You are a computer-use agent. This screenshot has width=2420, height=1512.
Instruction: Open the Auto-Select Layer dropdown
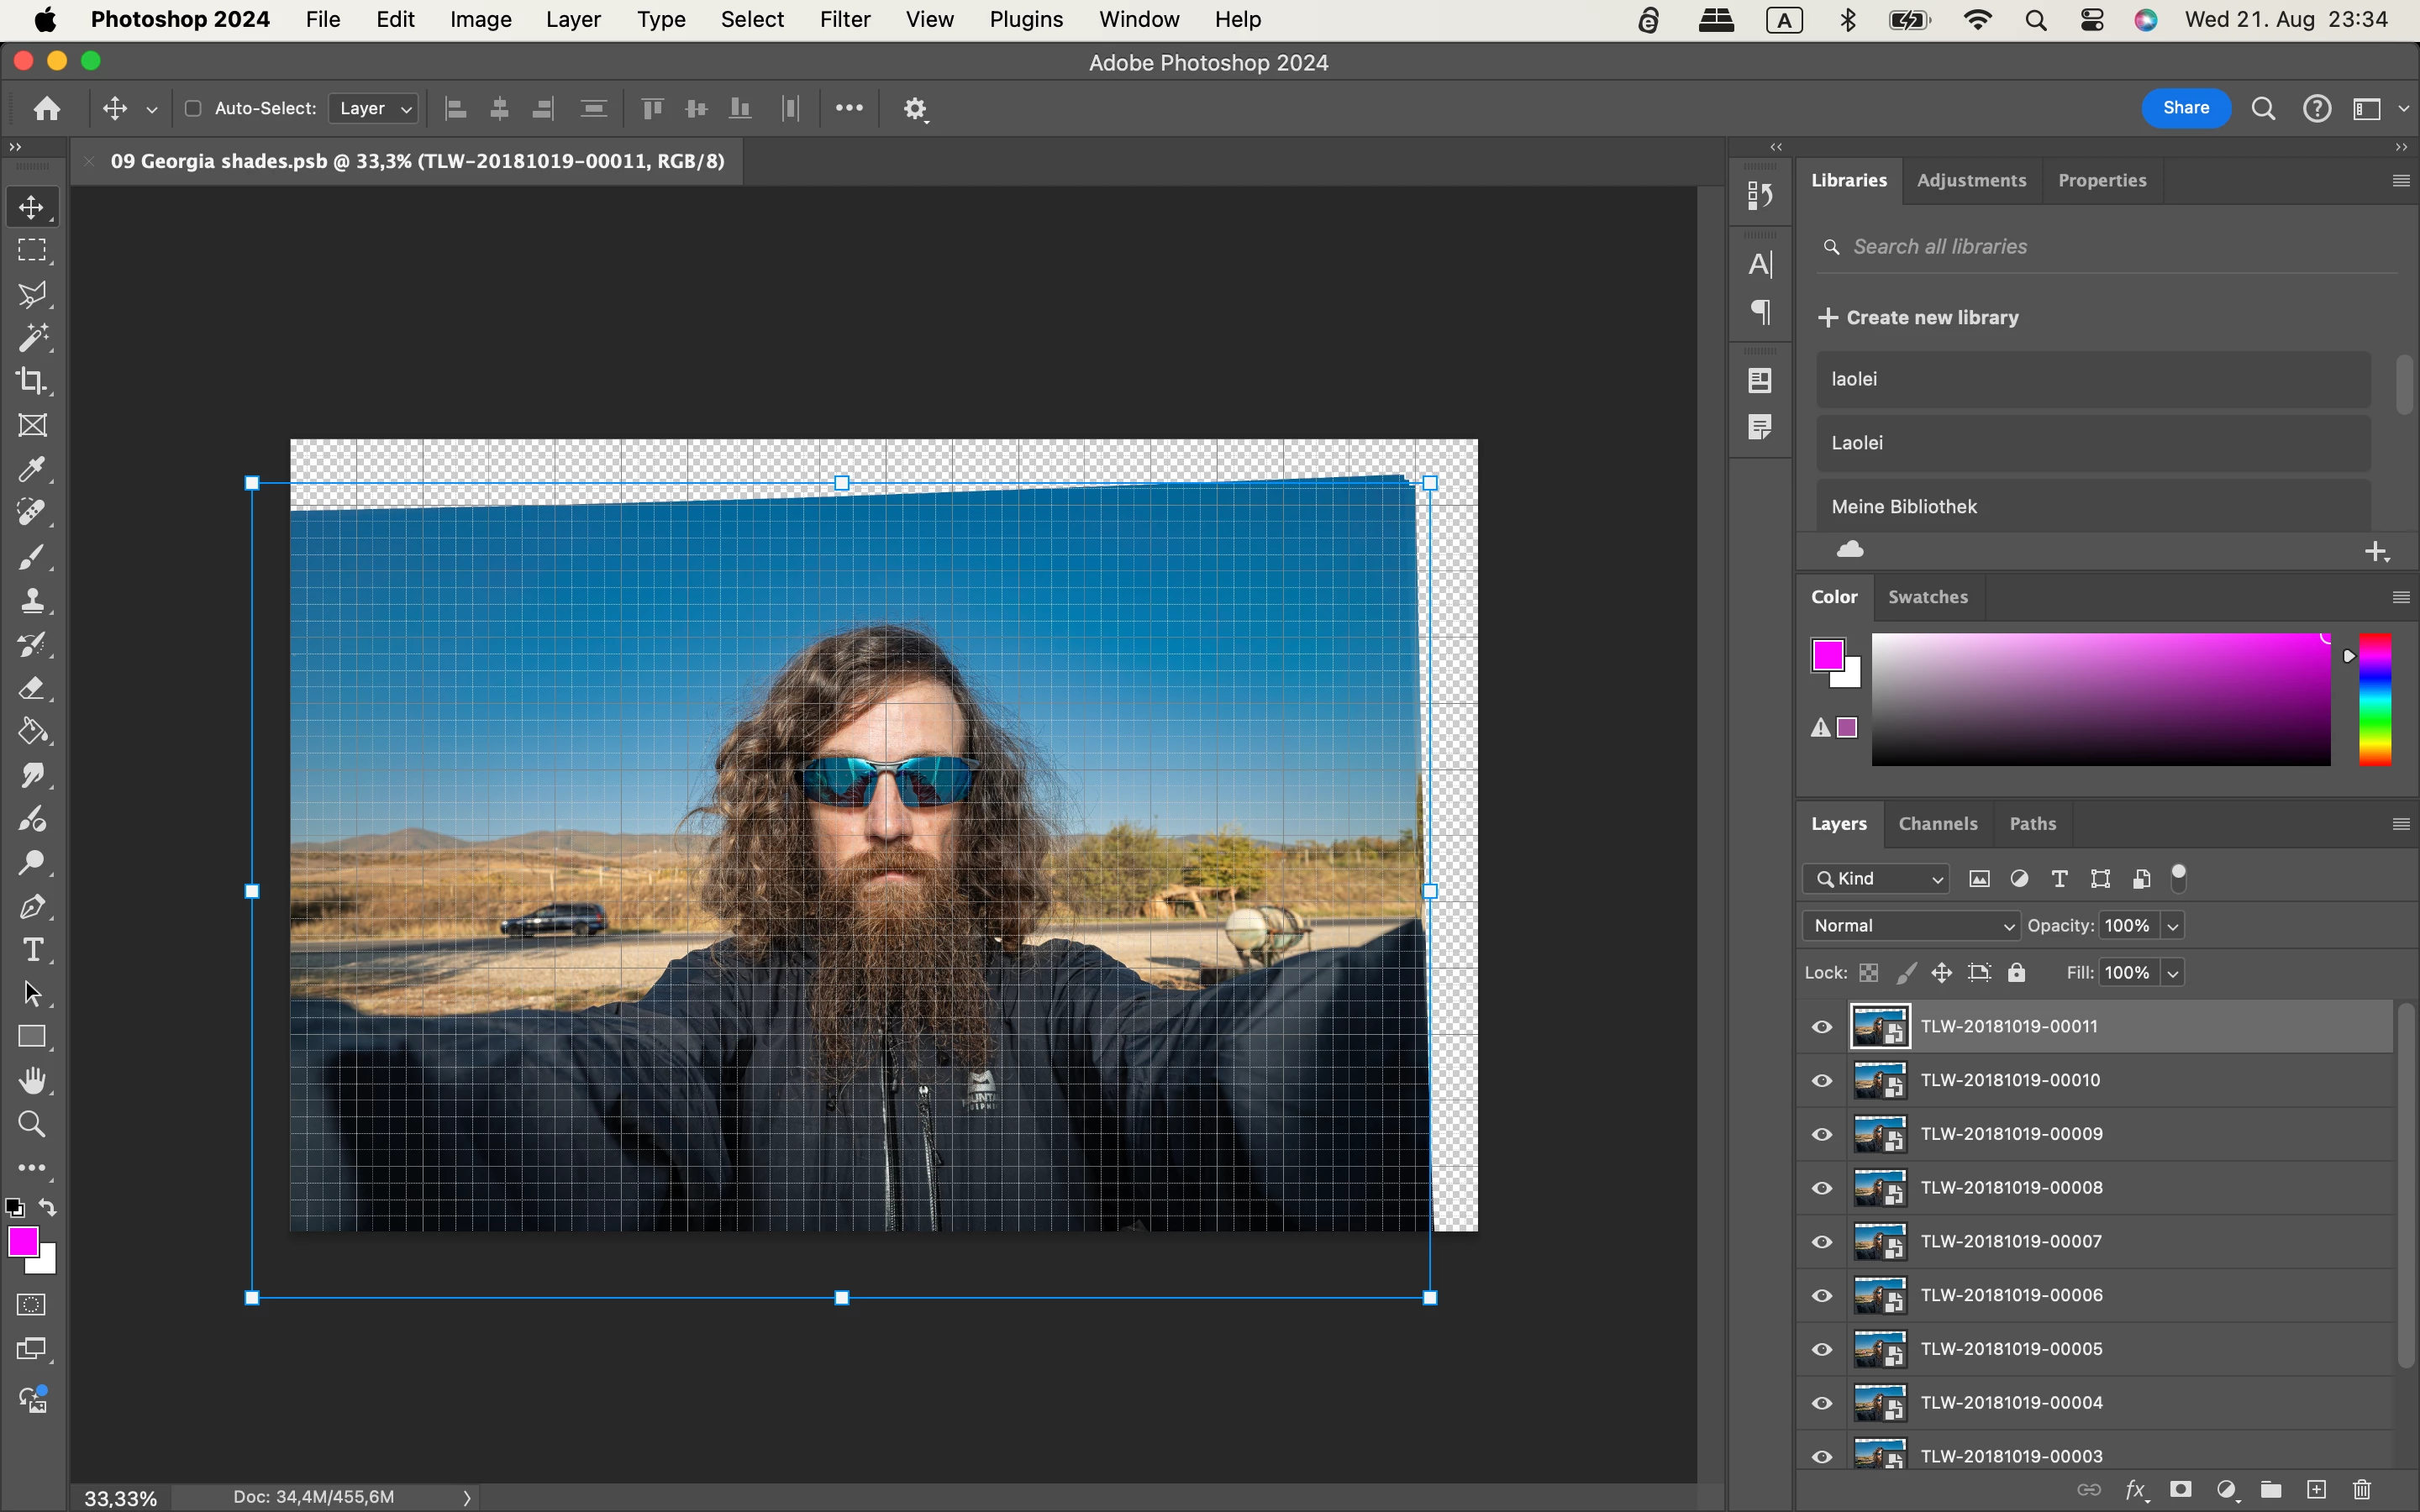tap(374, 108)
